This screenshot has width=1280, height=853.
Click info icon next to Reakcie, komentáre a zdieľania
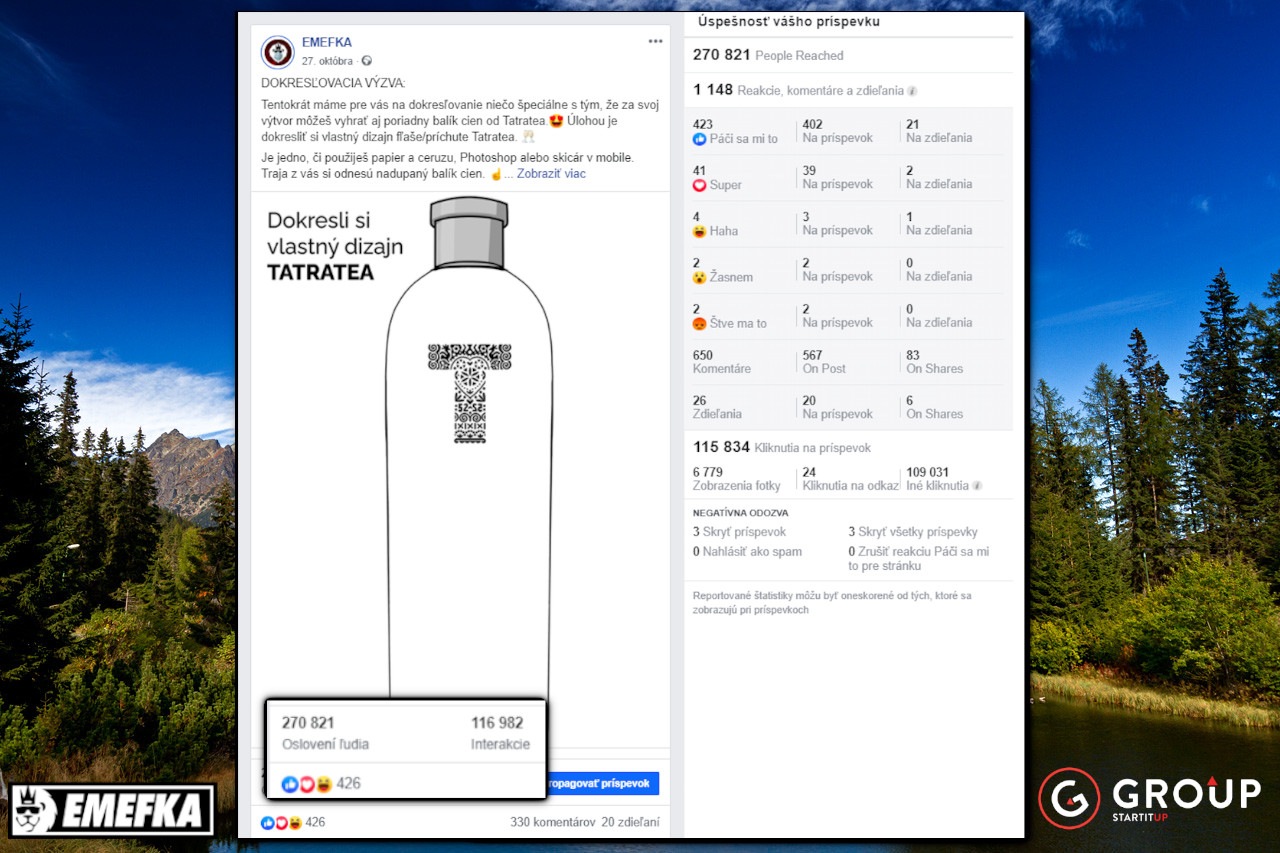tap(912, 91)
